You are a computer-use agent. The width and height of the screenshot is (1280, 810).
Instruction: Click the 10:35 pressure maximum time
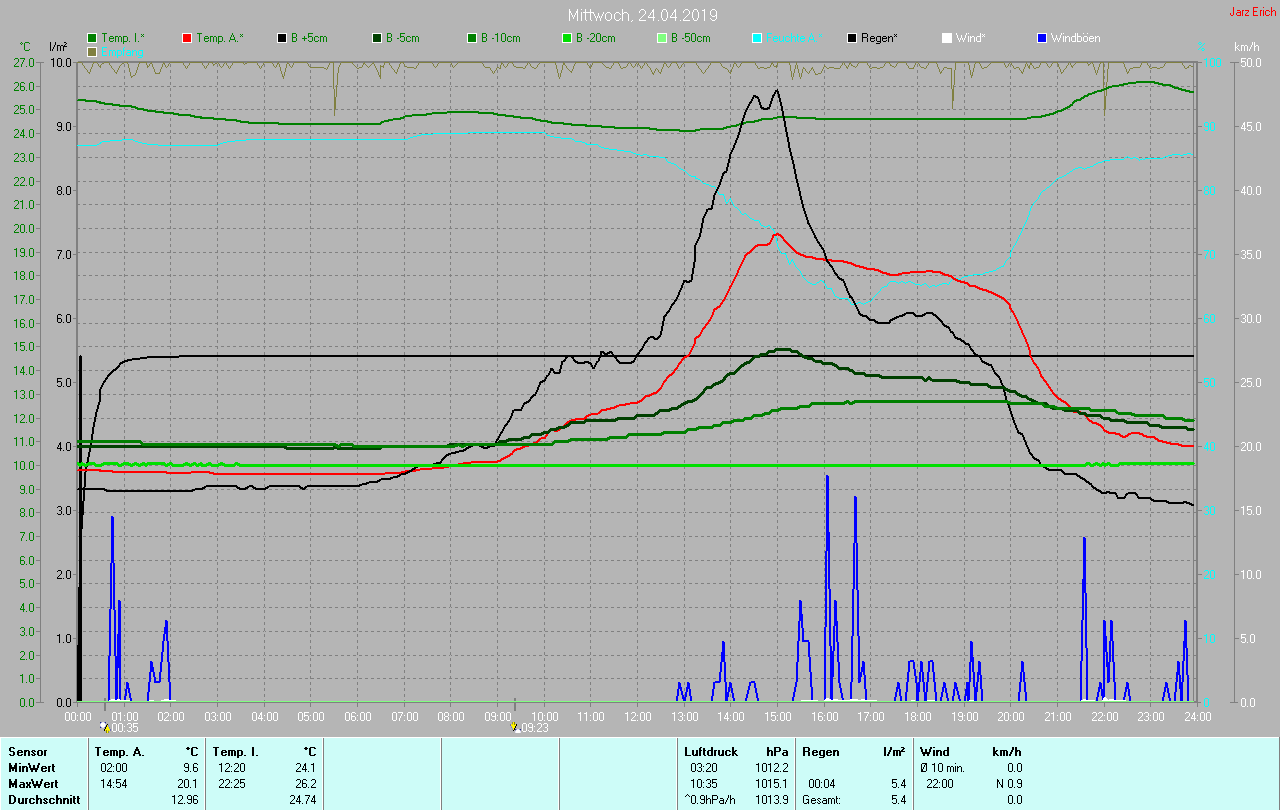click(703, 783)
